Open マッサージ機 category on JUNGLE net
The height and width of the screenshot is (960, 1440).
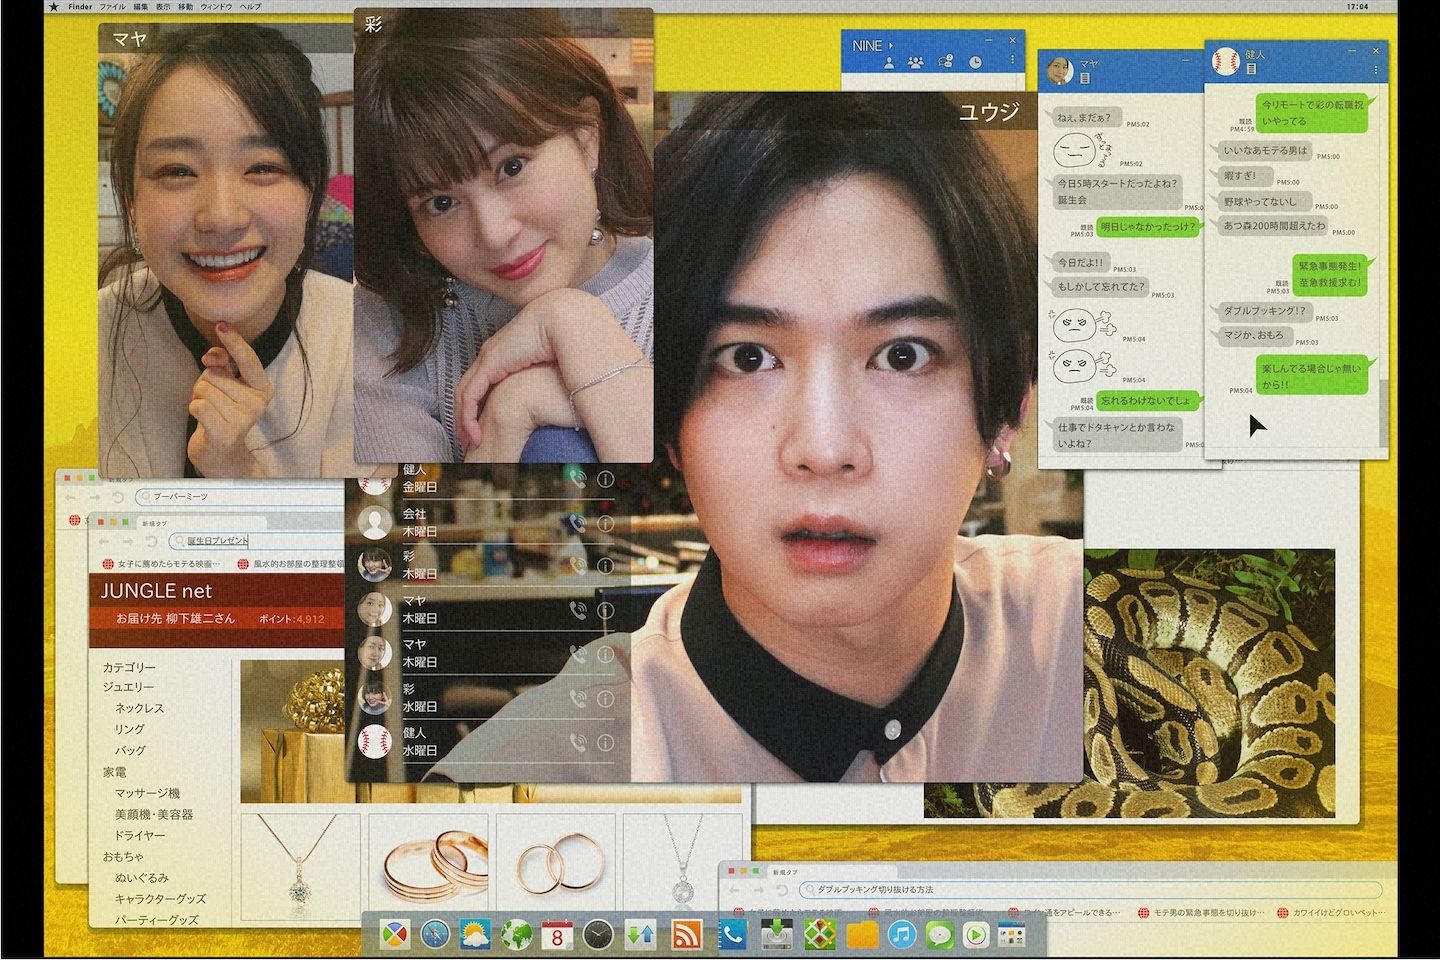pos(146,793)
